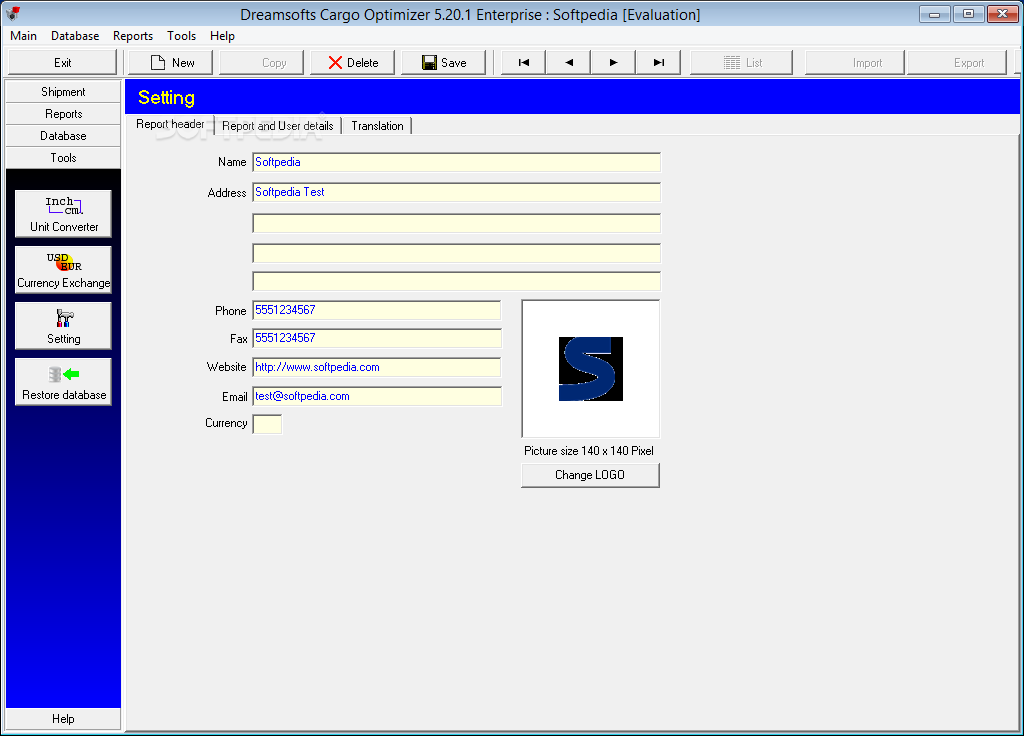Open the Database menu

coord(75,36)
